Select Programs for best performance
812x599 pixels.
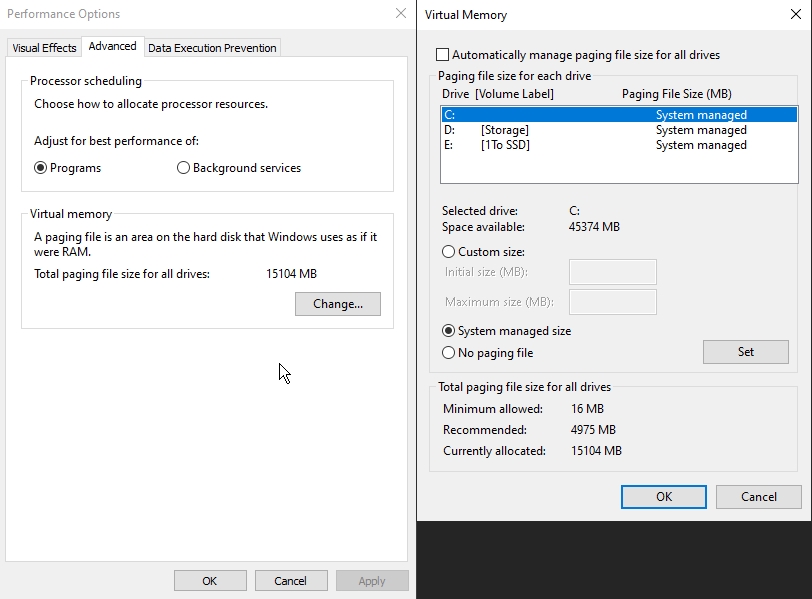pyautogui.click(x=41, y=168)
